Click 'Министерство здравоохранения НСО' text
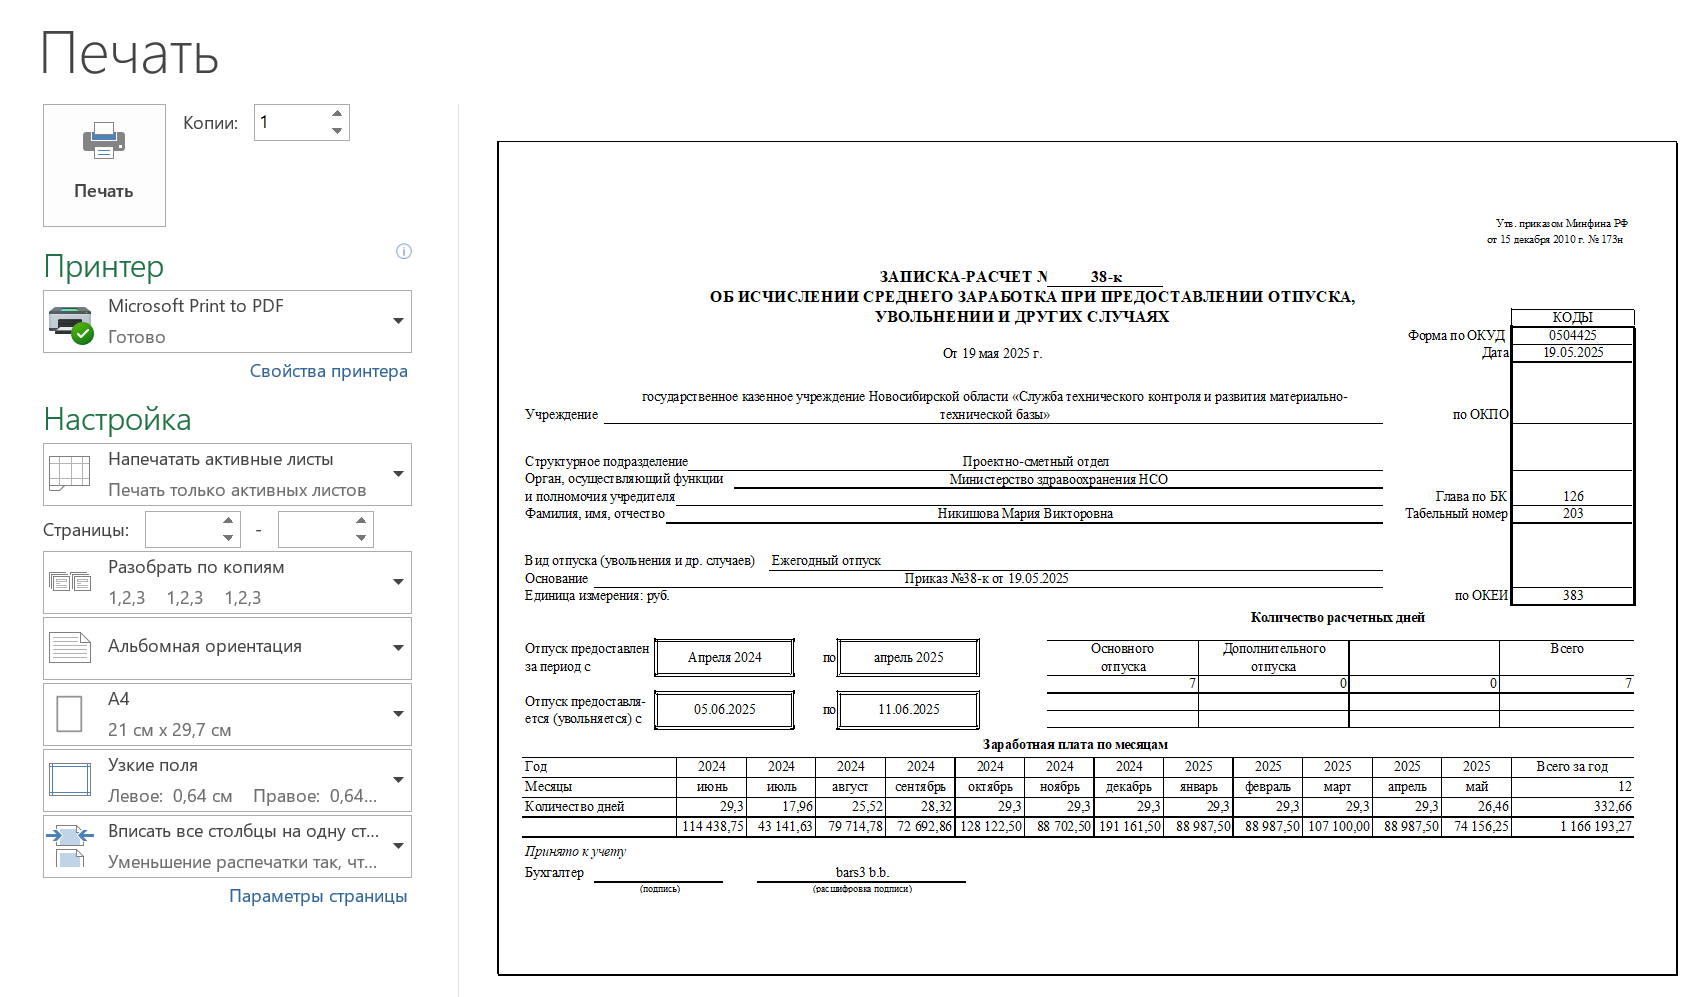 (1058, 480)
